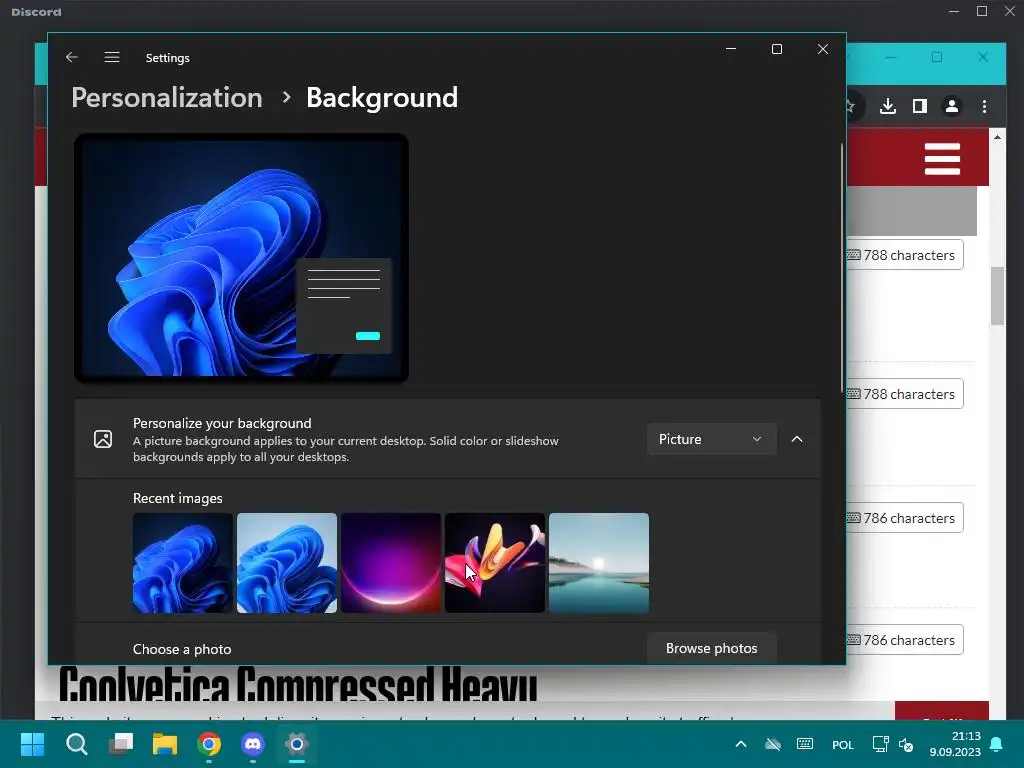
Task: Select the lake landscape recent image
Action: [x=599, y=563]
